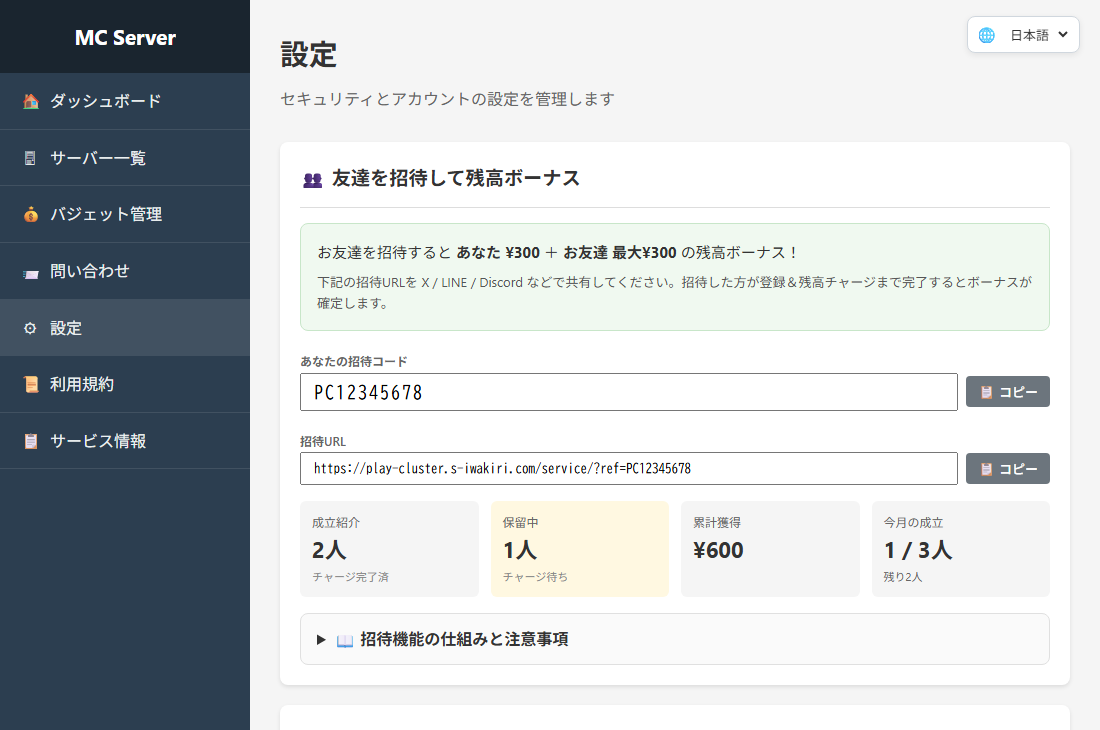Click the globe icon in language selector
1100x730 pixels.
pyautogui.click(x=986, y=35)
